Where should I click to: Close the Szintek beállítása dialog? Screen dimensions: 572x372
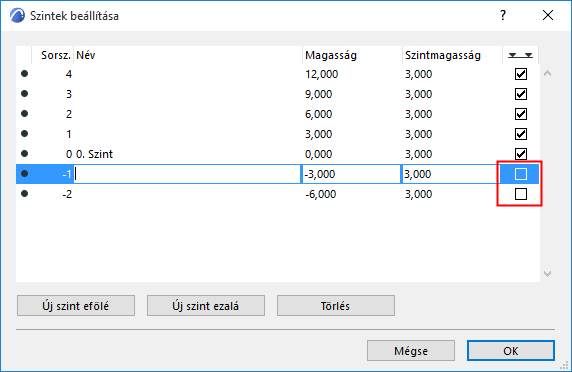pos(548,15)
